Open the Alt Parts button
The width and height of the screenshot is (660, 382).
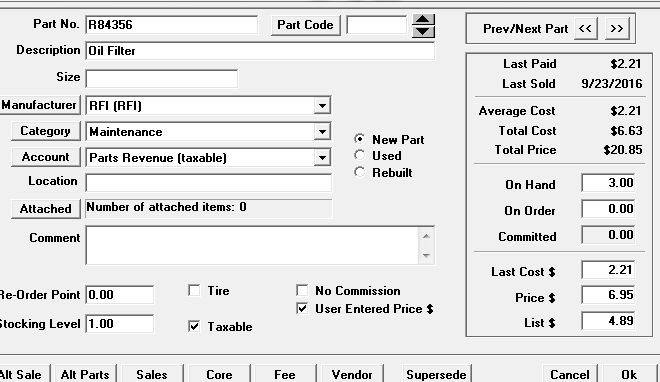coord(85,374)
